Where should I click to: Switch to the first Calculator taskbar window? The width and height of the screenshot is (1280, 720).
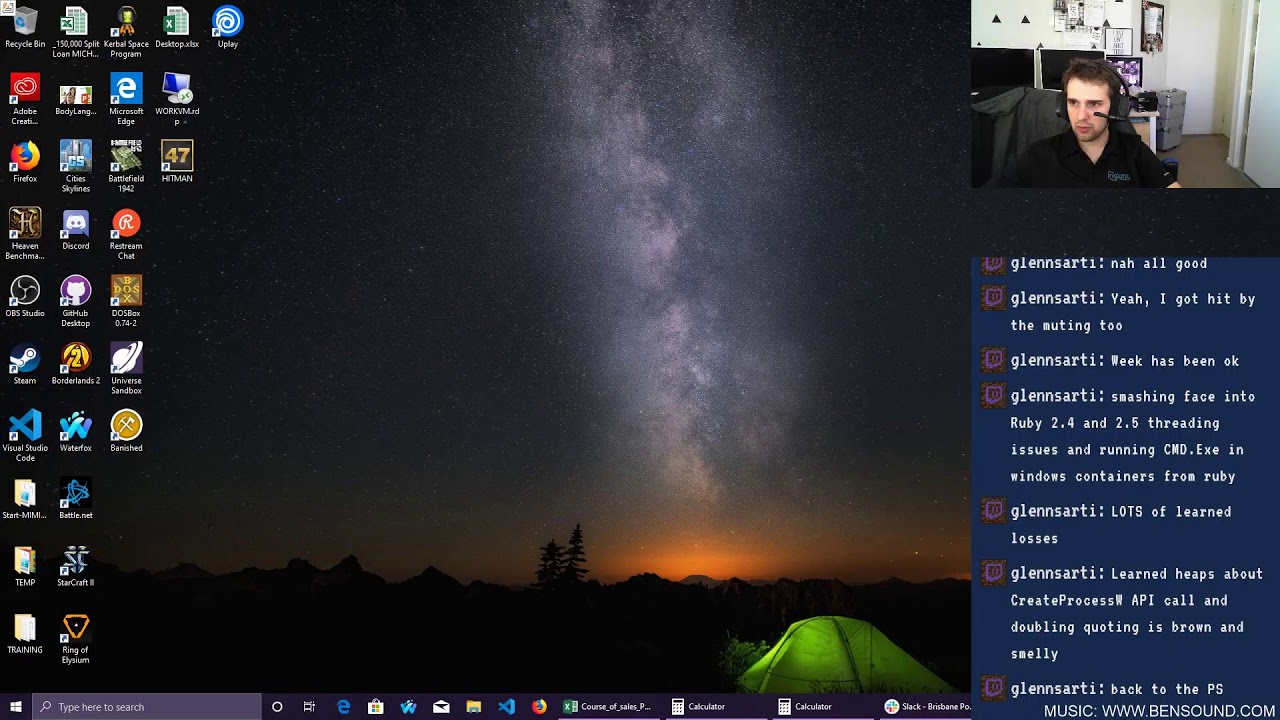click(715, 707)
